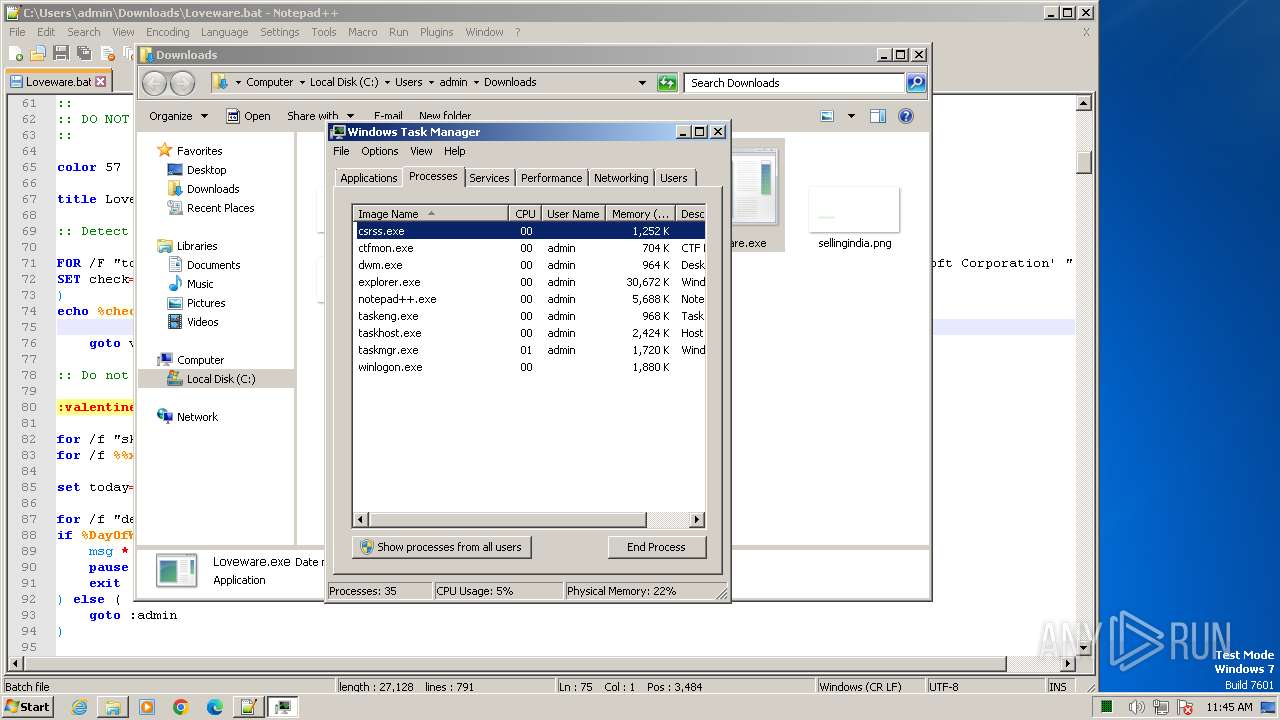Expand the Computer breadcrumb arrow
This screenshot has width=1280, height=720.
(x=302, y=83)
